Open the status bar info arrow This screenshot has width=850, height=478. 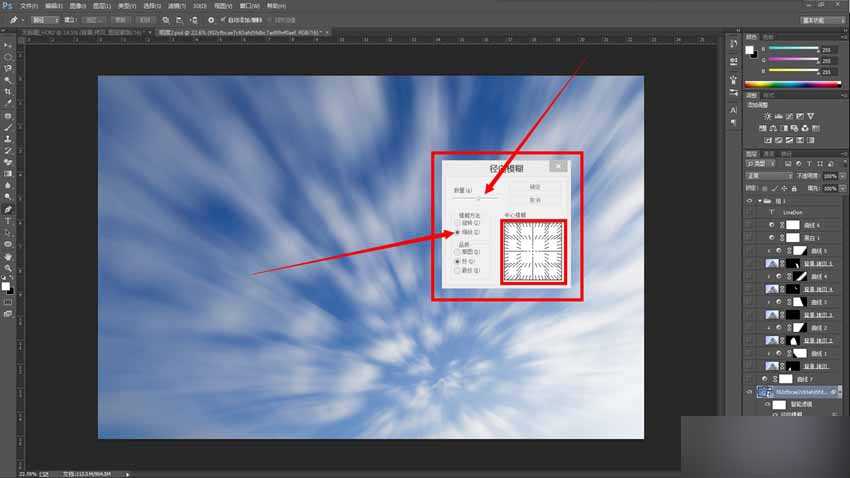(x=128, y=474)
